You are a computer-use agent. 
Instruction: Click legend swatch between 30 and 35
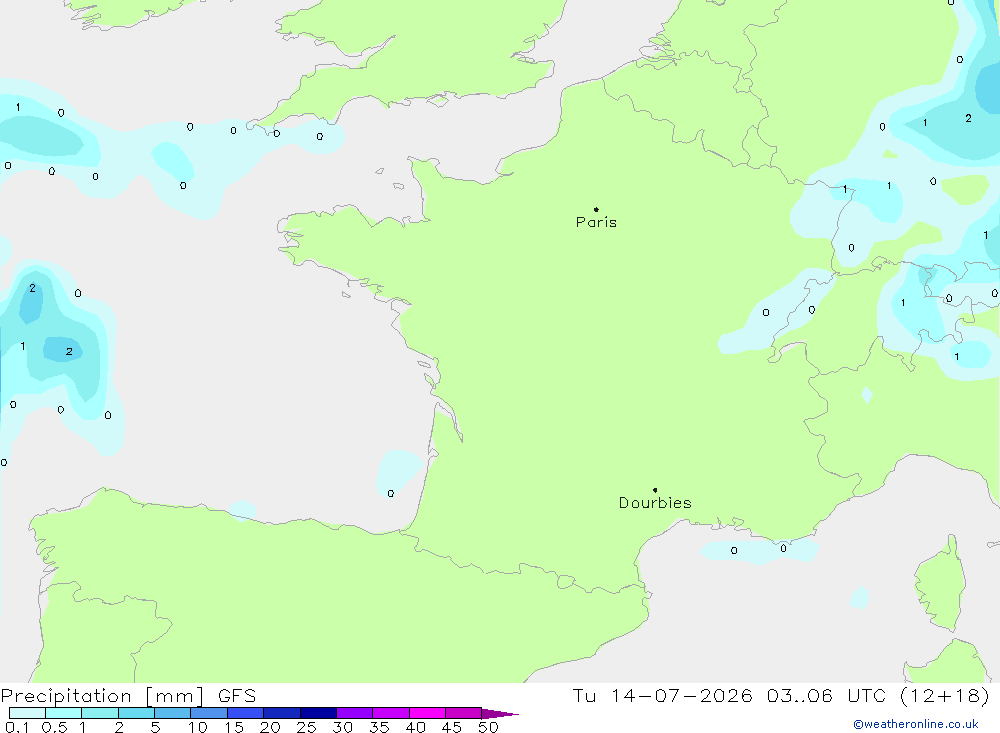tap(354, 713)
